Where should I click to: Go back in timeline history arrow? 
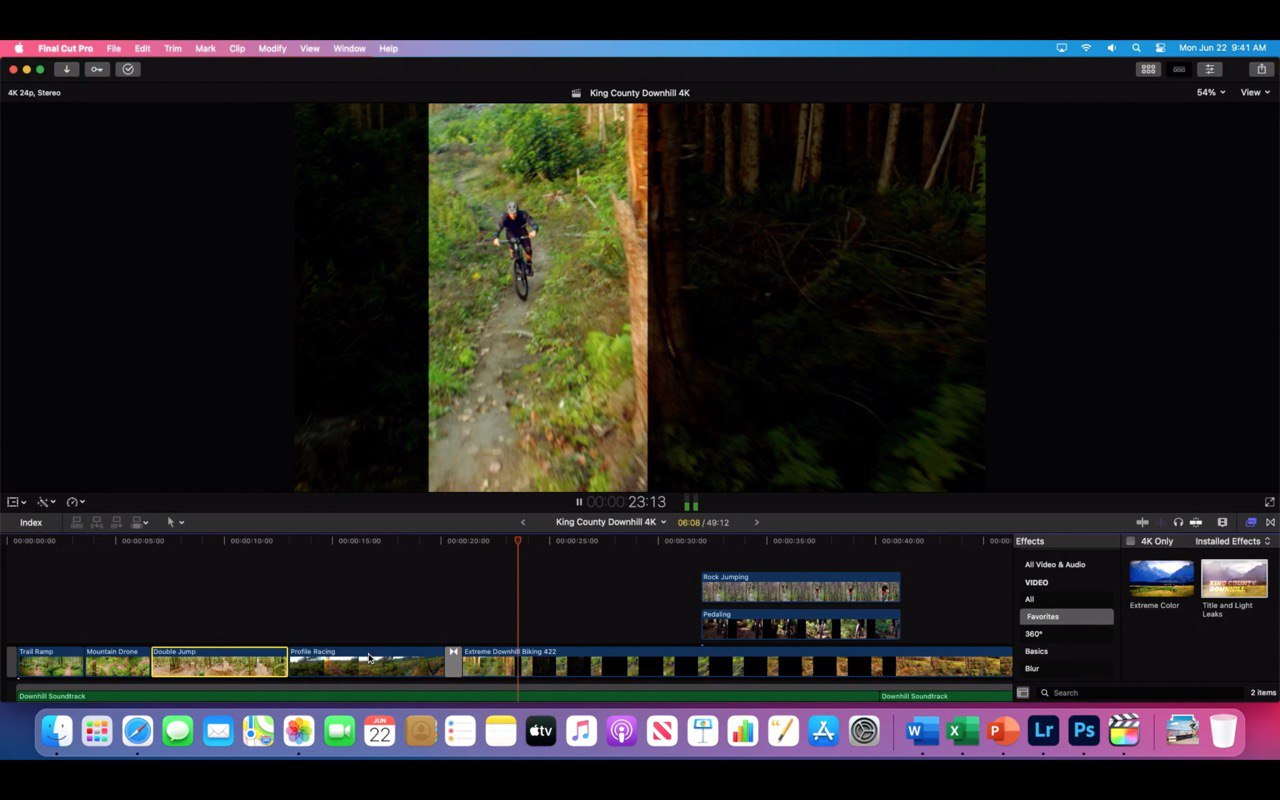click(x=522, y=522)
